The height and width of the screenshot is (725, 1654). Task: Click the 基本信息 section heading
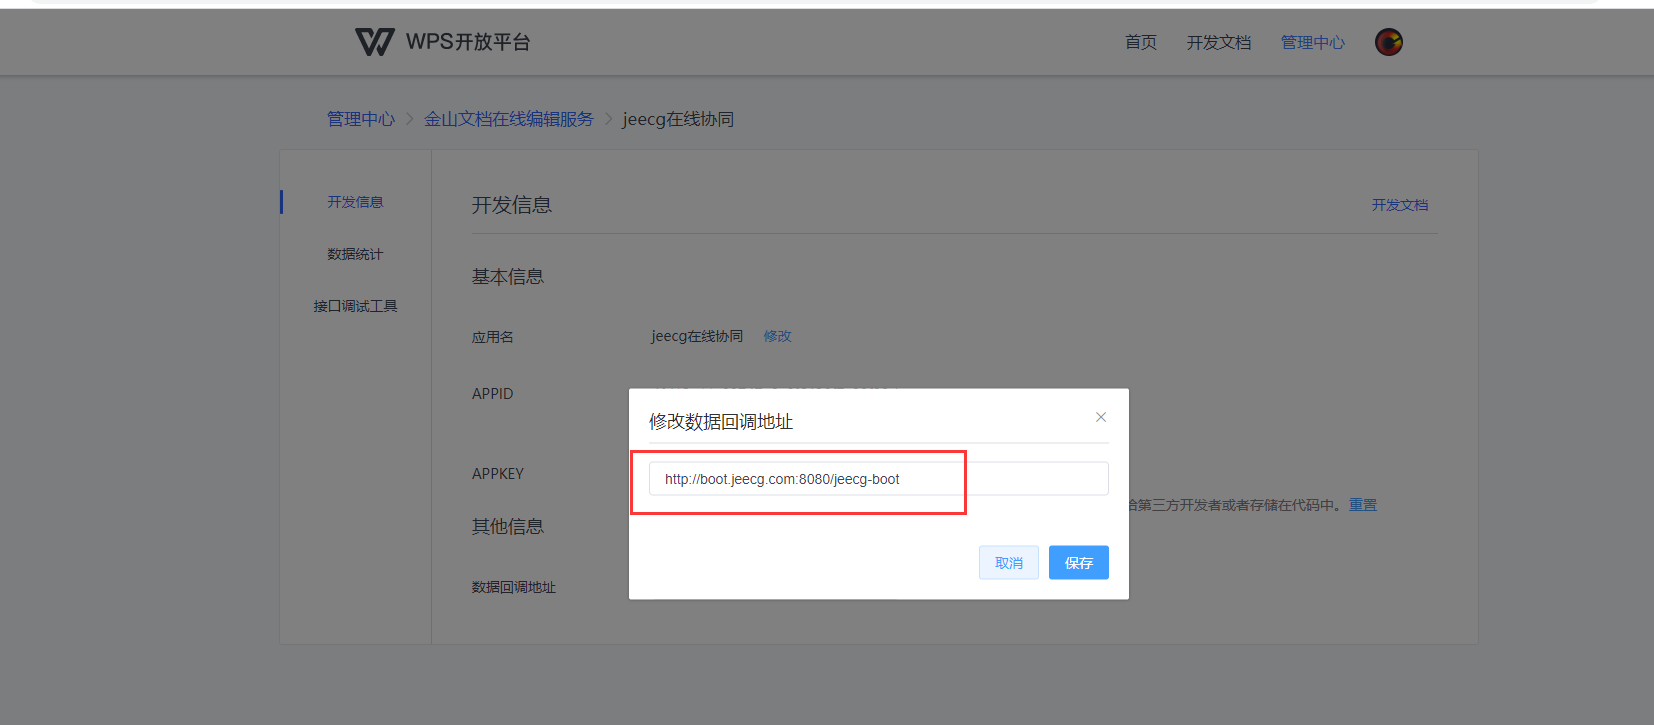508,277
